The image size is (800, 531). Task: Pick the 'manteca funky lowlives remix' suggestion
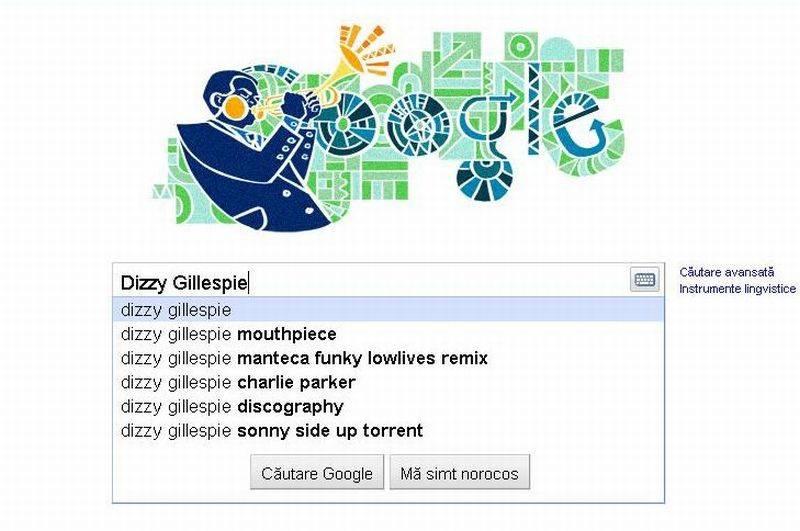[x=304, y=358]
